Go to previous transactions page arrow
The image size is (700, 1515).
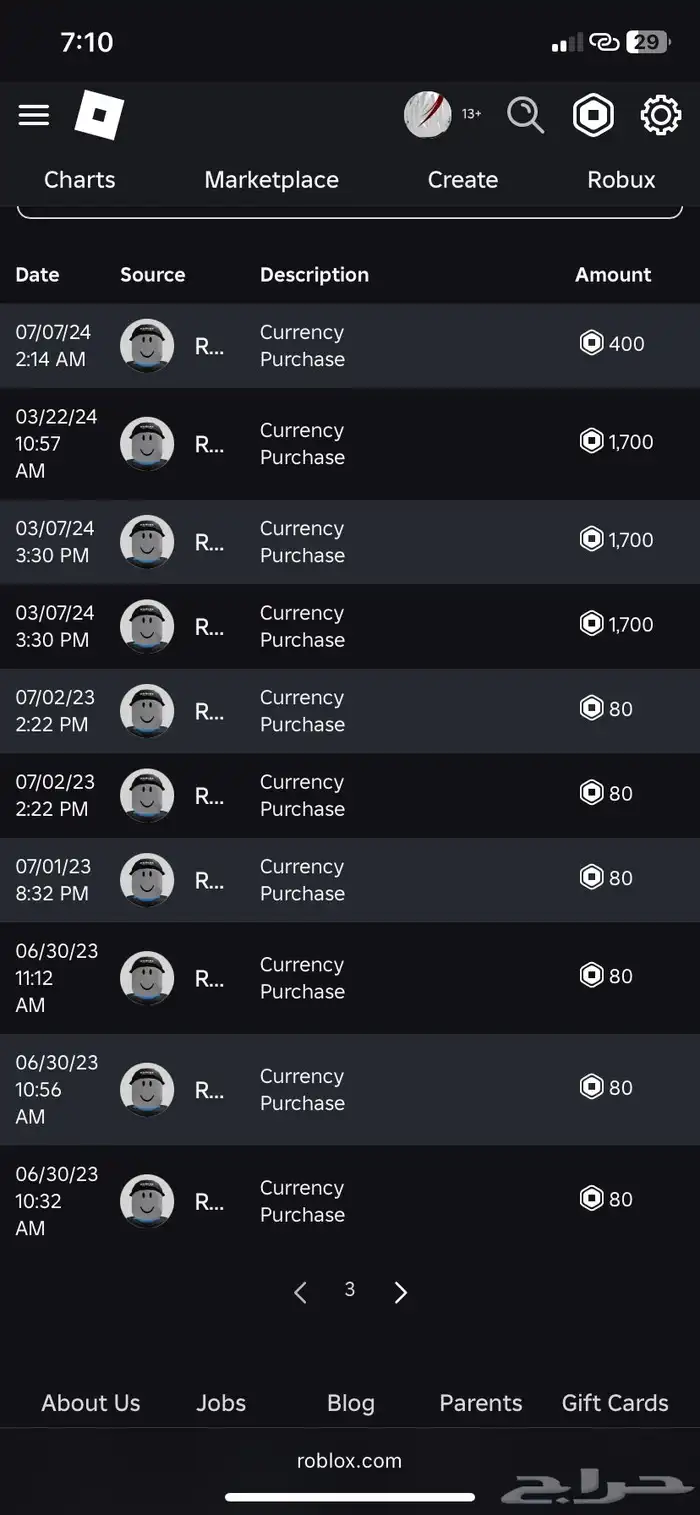tap(300, 1292)
